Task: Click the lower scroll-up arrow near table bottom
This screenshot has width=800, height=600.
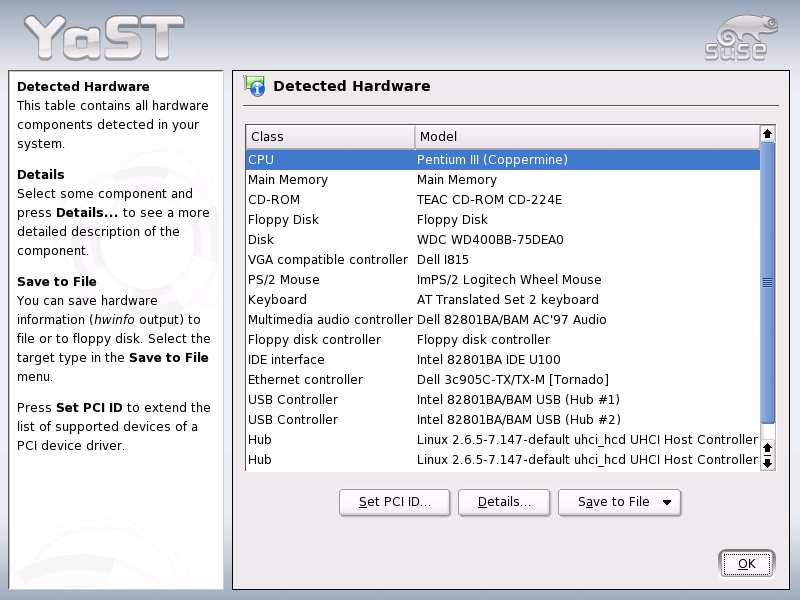Action: coord(767,447)
